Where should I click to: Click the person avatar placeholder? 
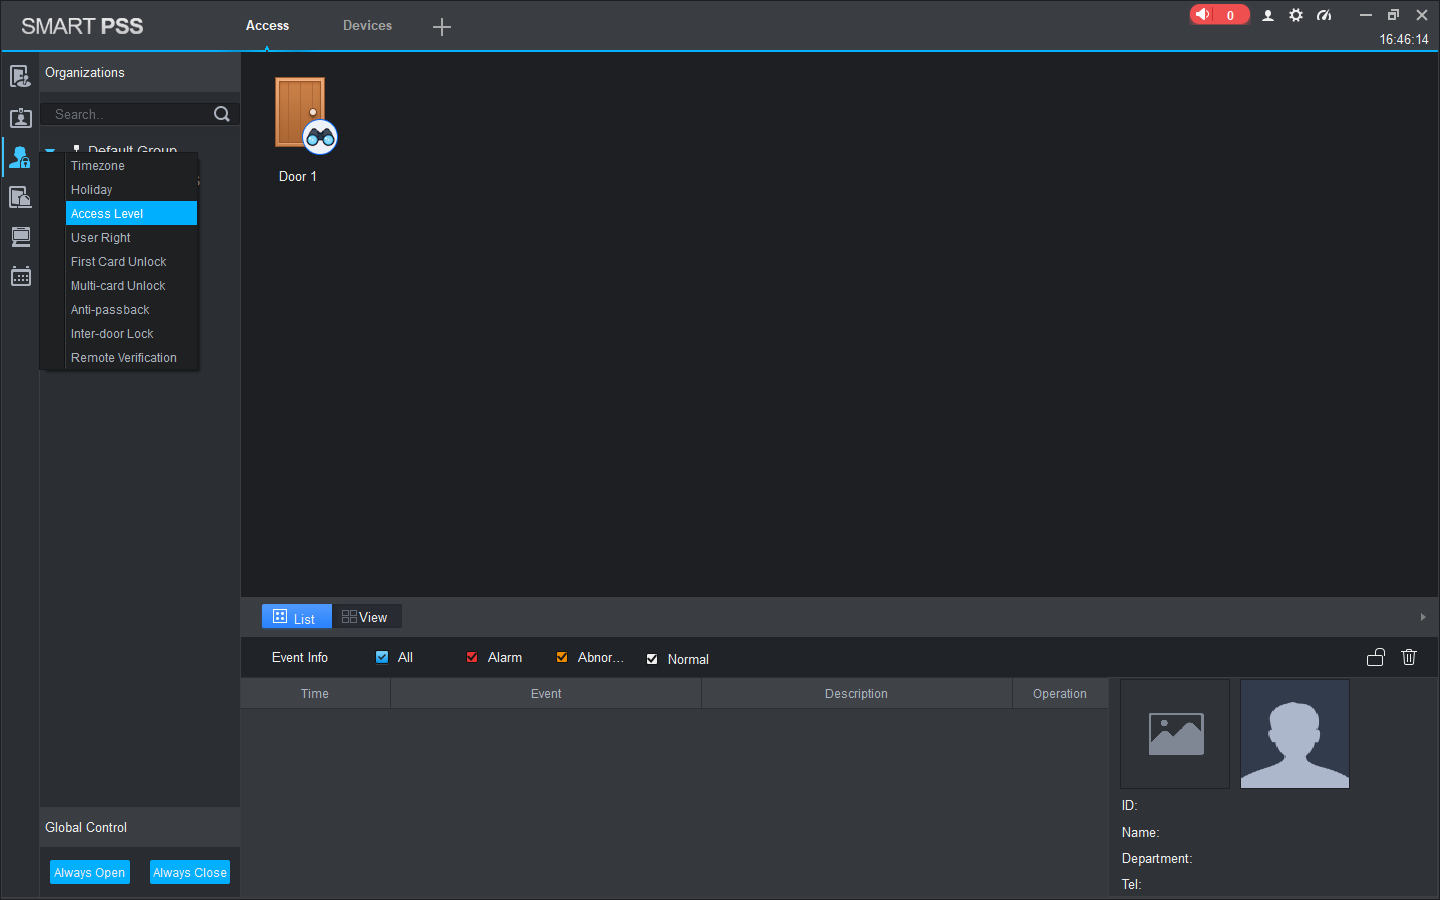coord(1295,734)
